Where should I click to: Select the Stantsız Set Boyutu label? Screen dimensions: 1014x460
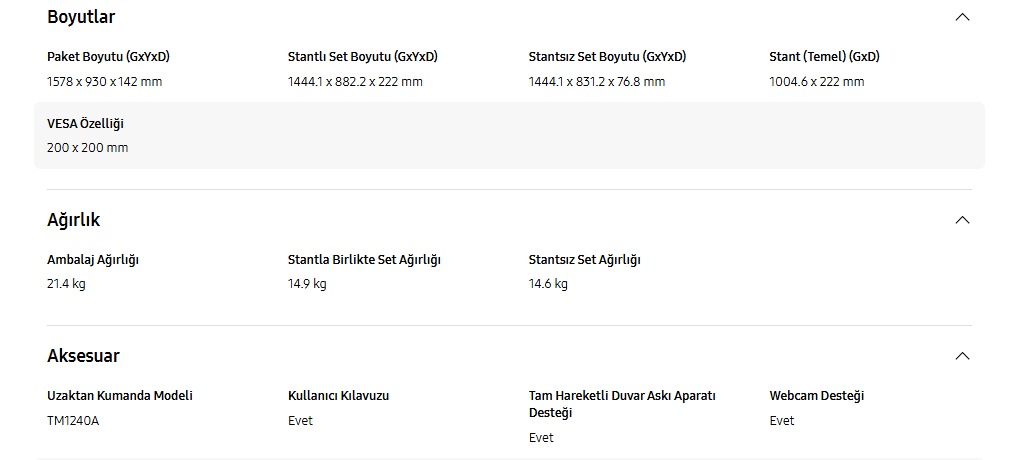(x=607, y=57)
